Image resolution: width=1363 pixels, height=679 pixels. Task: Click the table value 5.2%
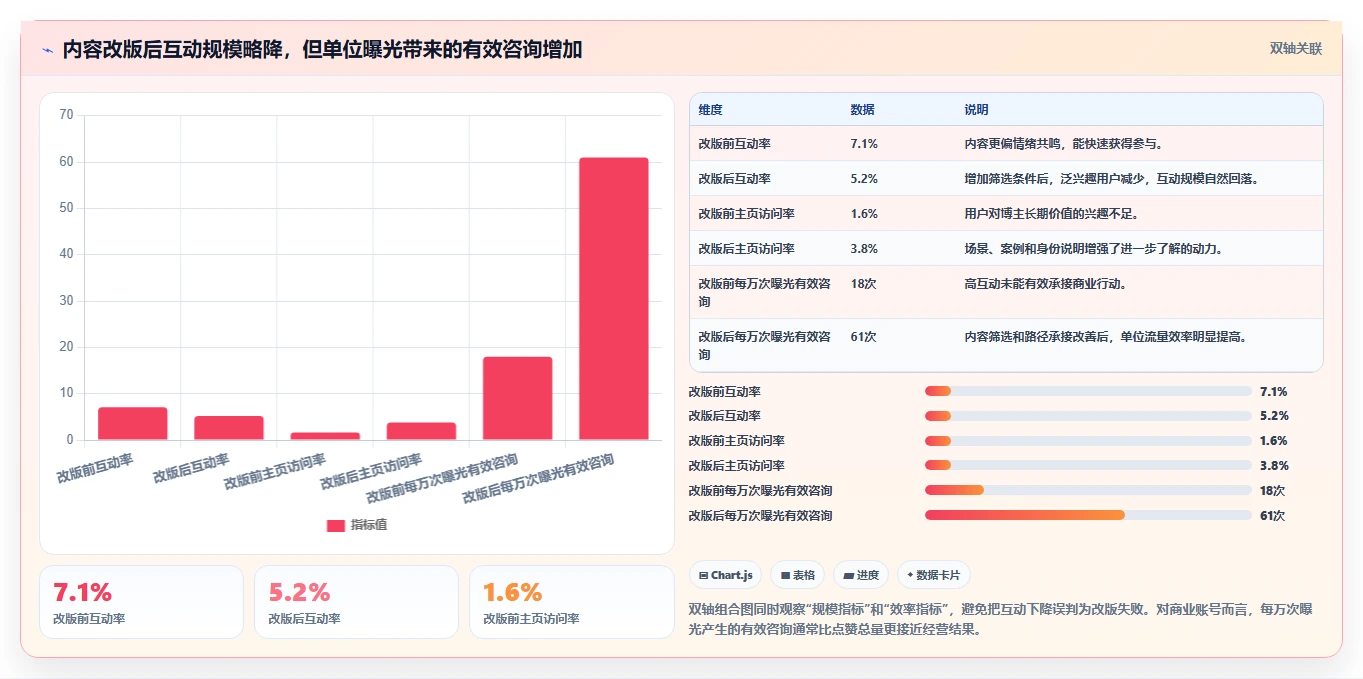[864, 179]
